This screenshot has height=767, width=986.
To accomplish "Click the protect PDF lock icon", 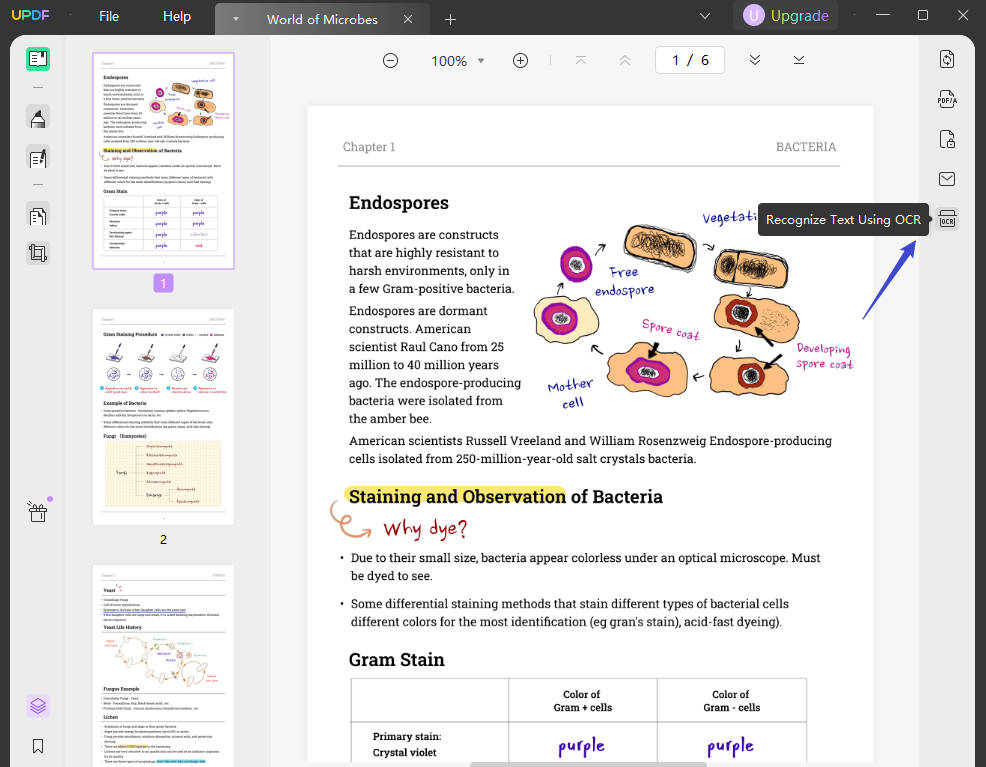I will tap(947, 139).
